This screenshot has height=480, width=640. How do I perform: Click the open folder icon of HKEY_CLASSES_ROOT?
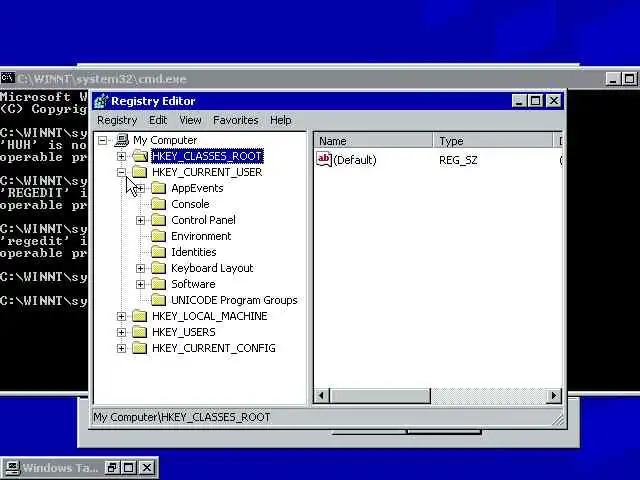point(140,156)
